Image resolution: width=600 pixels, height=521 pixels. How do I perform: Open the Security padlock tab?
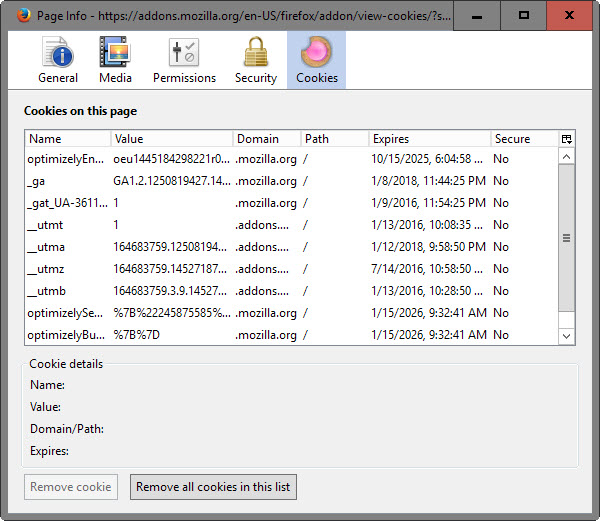(x=256, y=60)
